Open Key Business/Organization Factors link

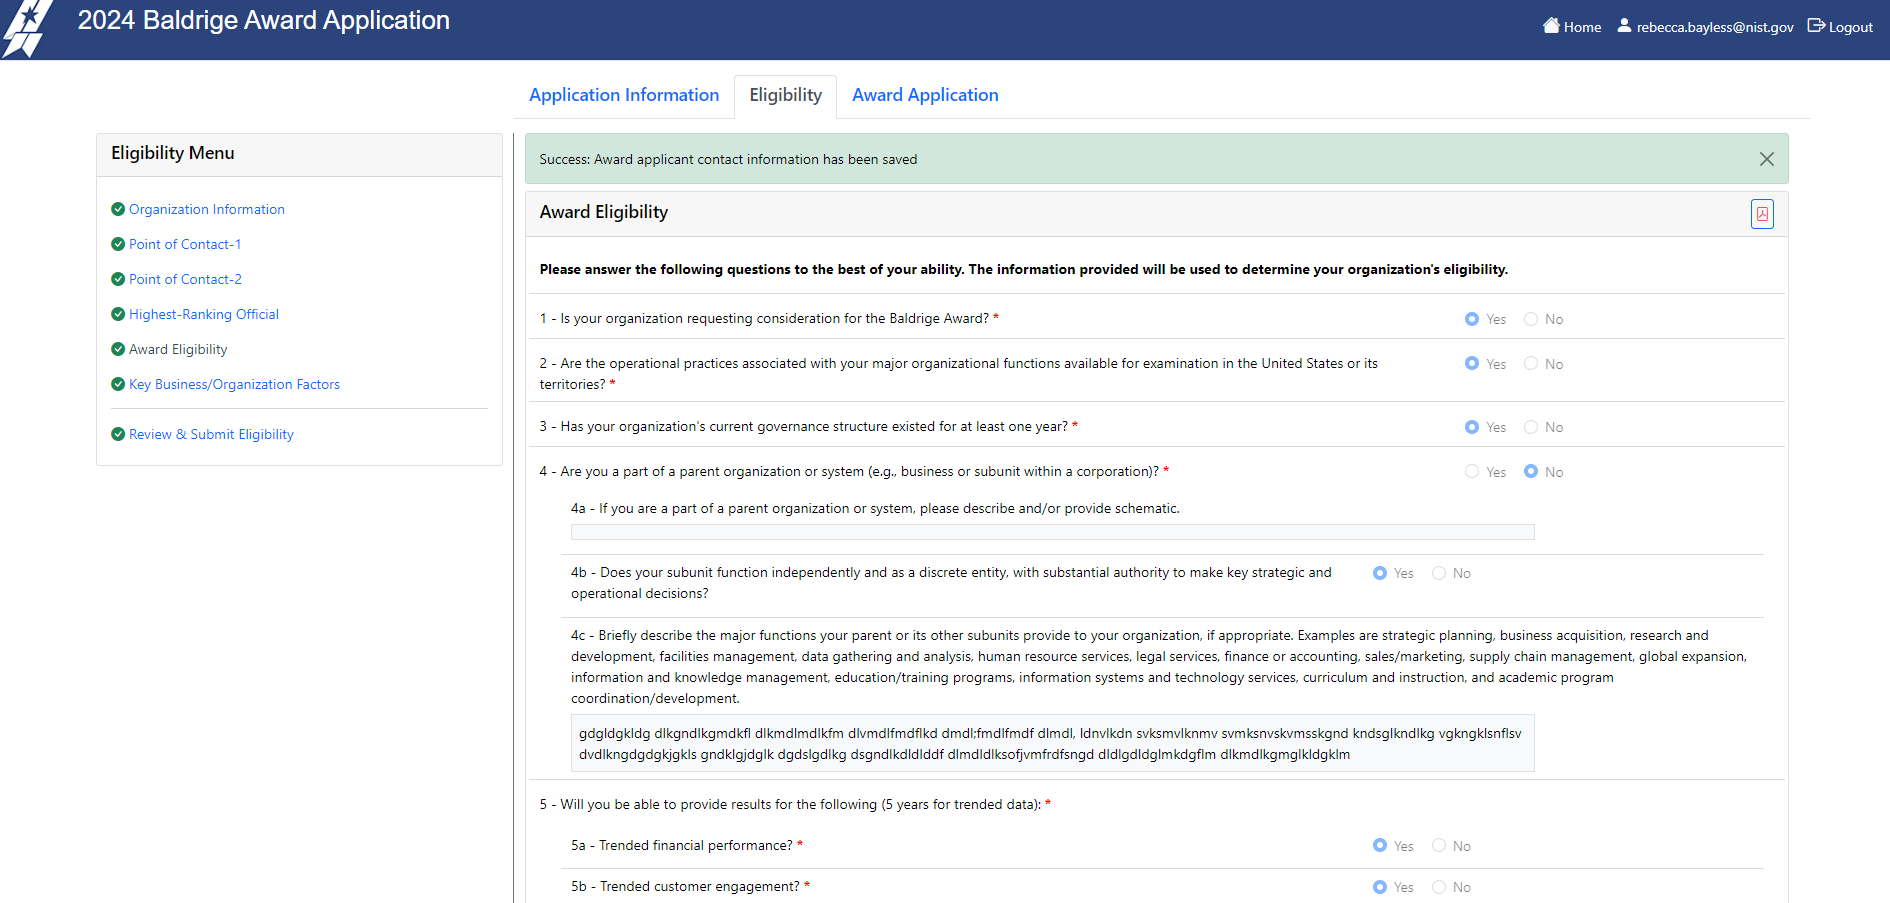(234, 384)
